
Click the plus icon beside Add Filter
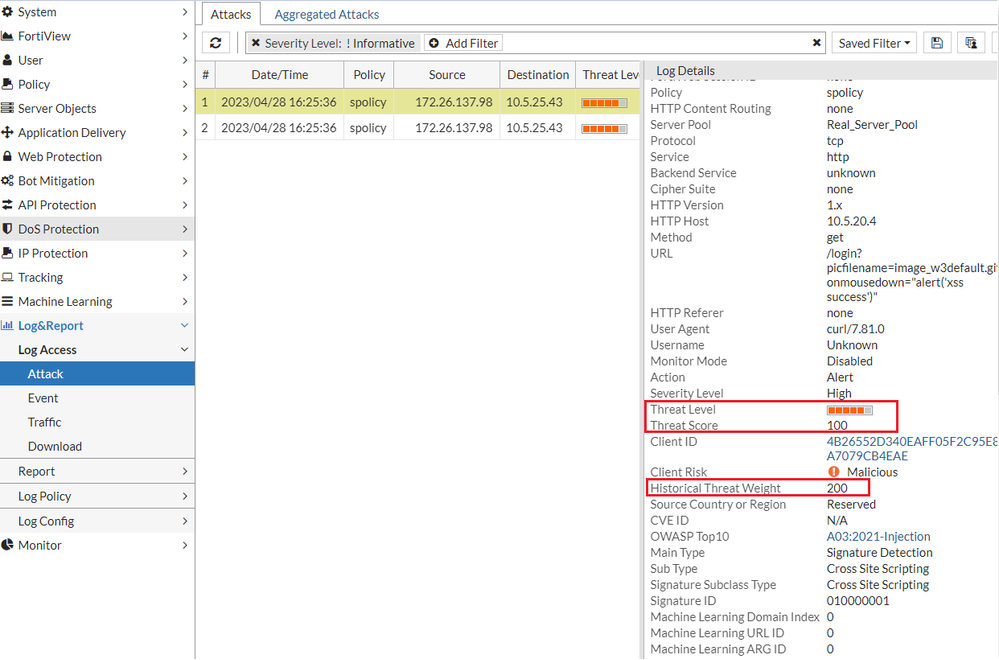tap(434, 43)
